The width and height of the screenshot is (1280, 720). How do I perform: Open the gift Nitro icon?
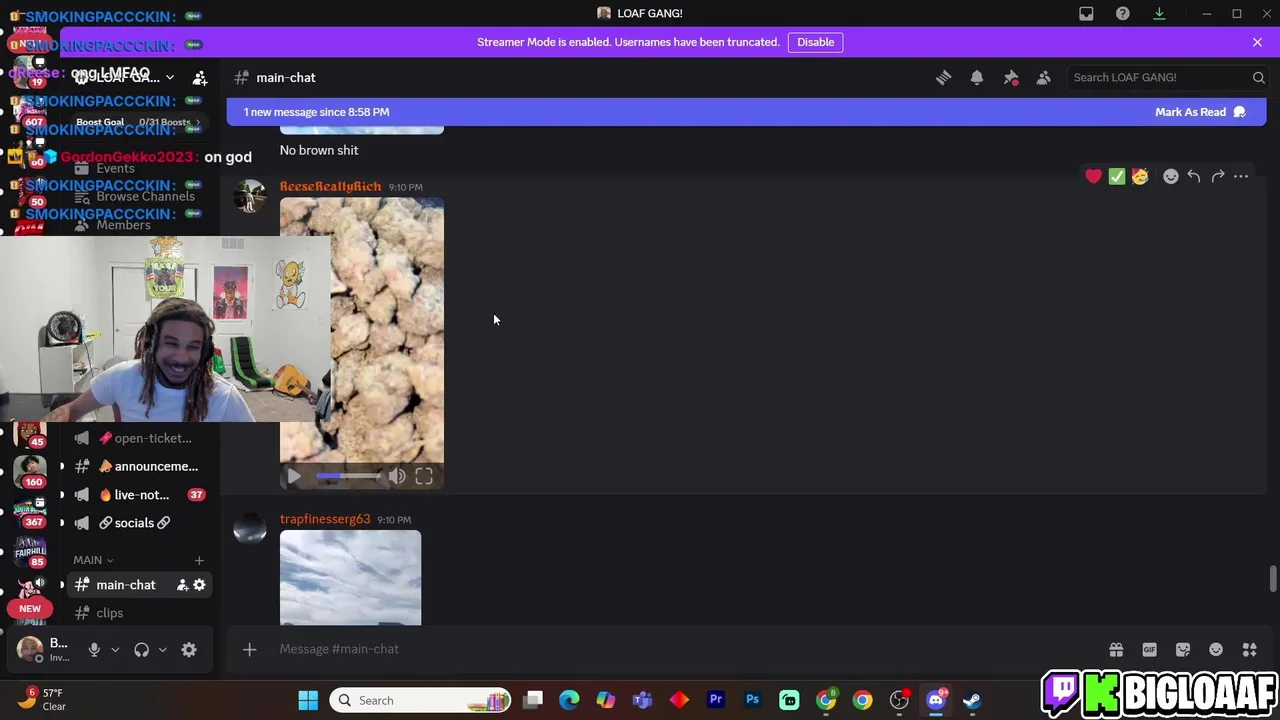(1116, 650)
